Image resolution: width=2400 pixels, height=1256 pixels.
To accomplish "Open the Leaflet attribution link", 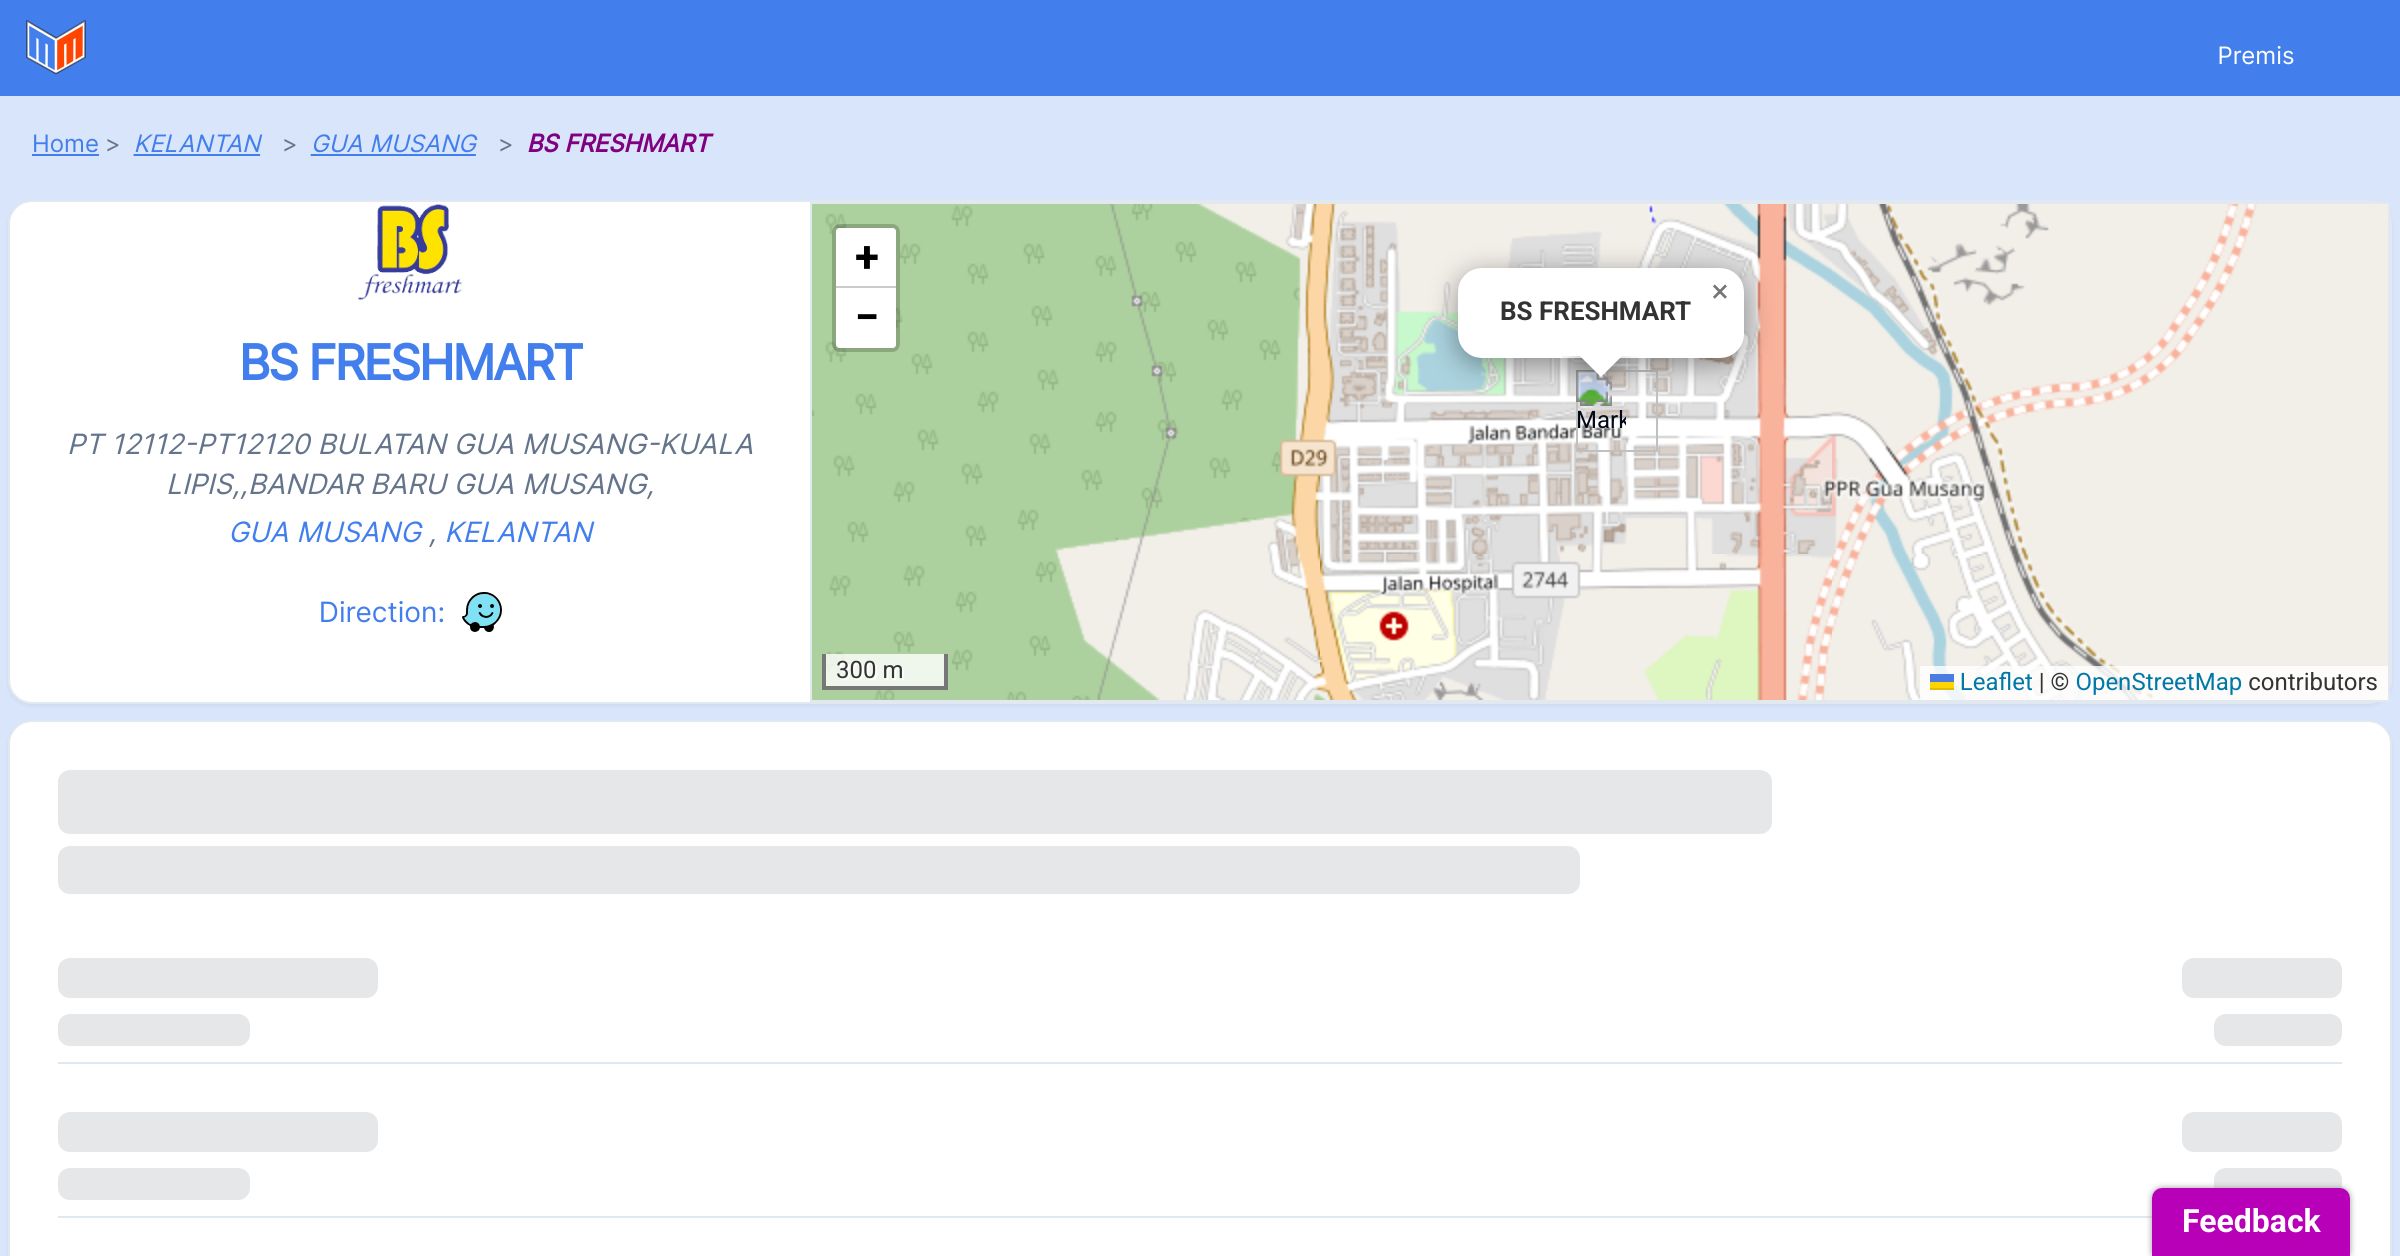I will click(x=1994, y=682).
